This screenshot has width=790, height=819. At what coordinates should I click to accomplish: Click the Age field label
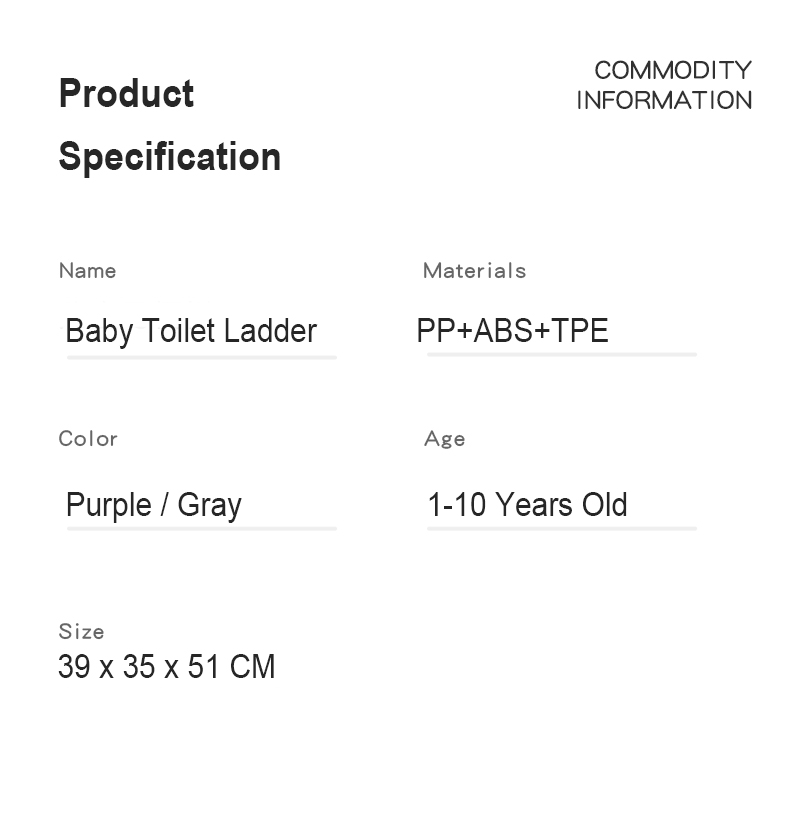444,439
